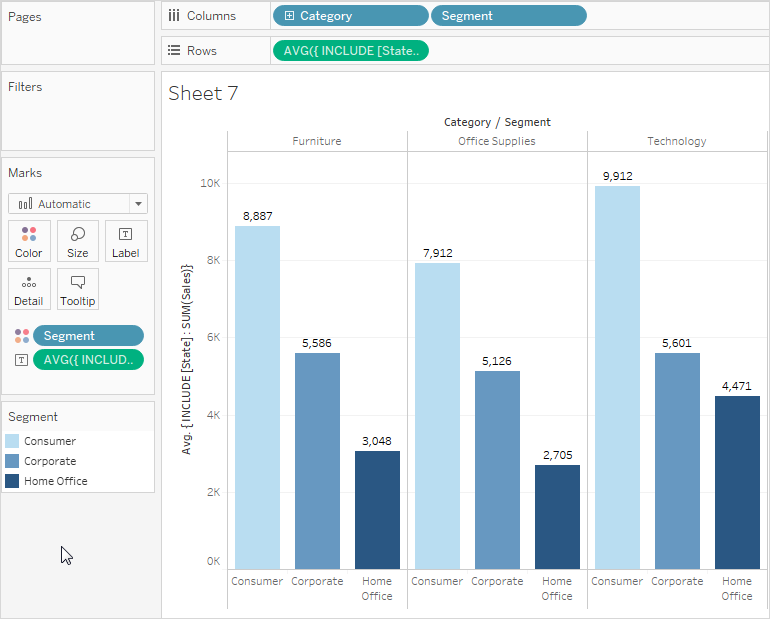Click the Columns shelf icon
Image resolution: width=770 pixels, height=619 pixels.
174,16
